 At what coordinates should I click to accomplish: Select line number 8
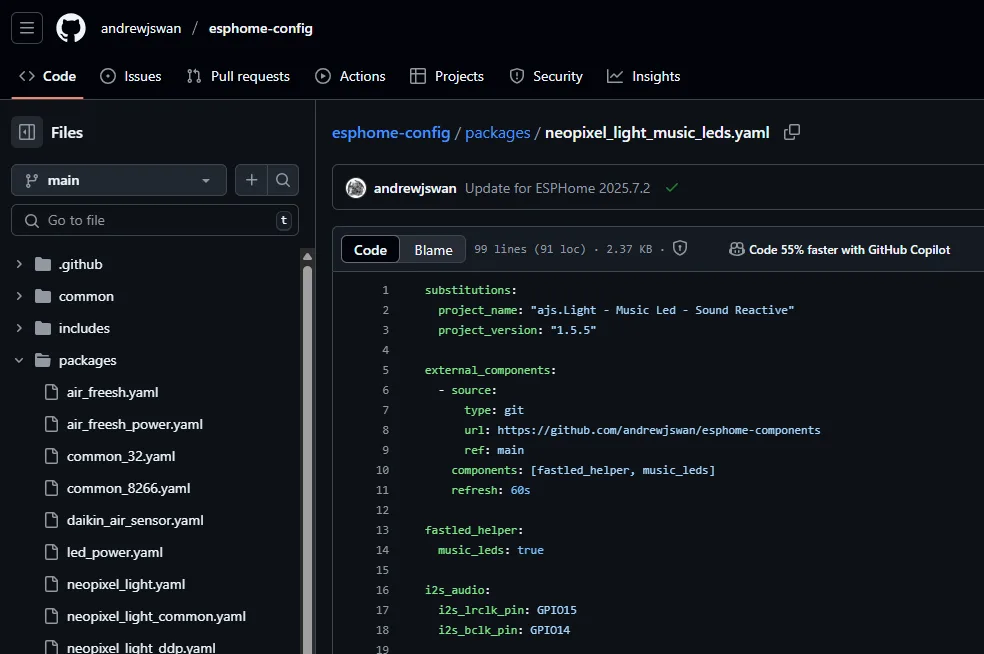point(385,430)
